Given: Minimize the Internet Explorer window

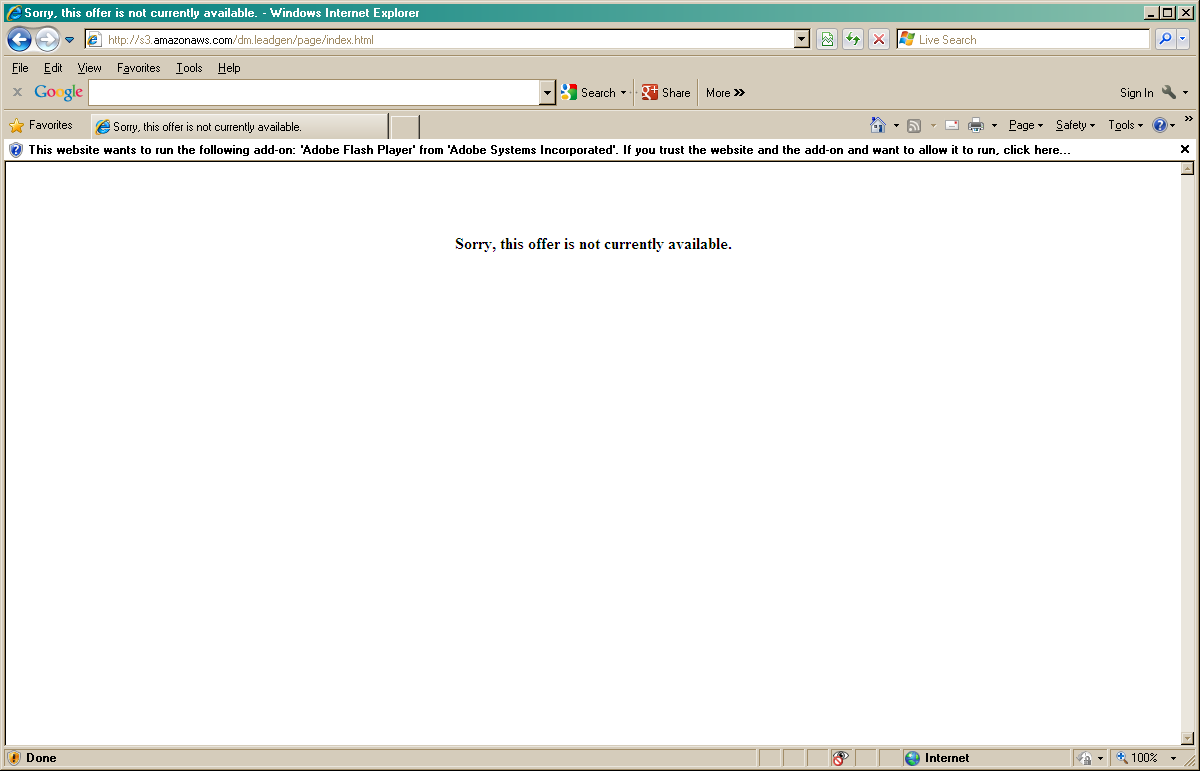Looking at the screenshot, I should click(1151, 13).
